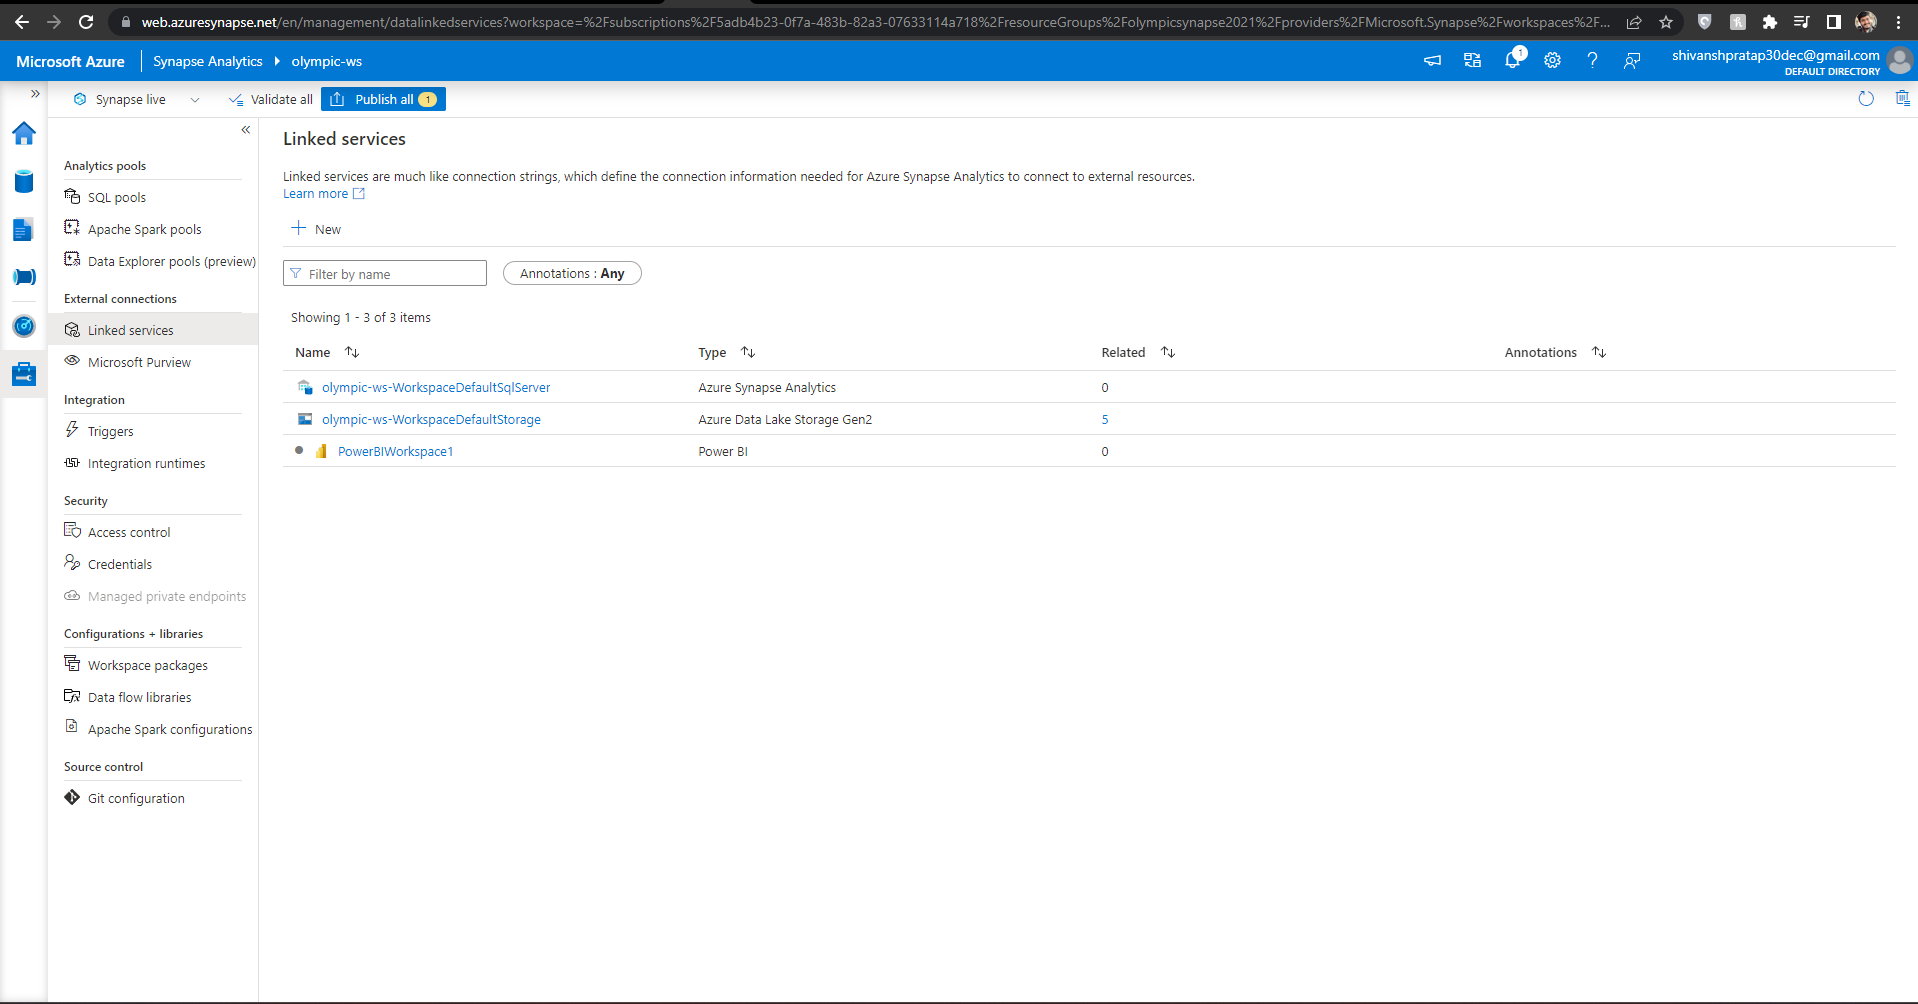The width and height of the screenshot is (1918, 1004).
Task: Open the Monitor hub icon
Action: pos(24,326)
